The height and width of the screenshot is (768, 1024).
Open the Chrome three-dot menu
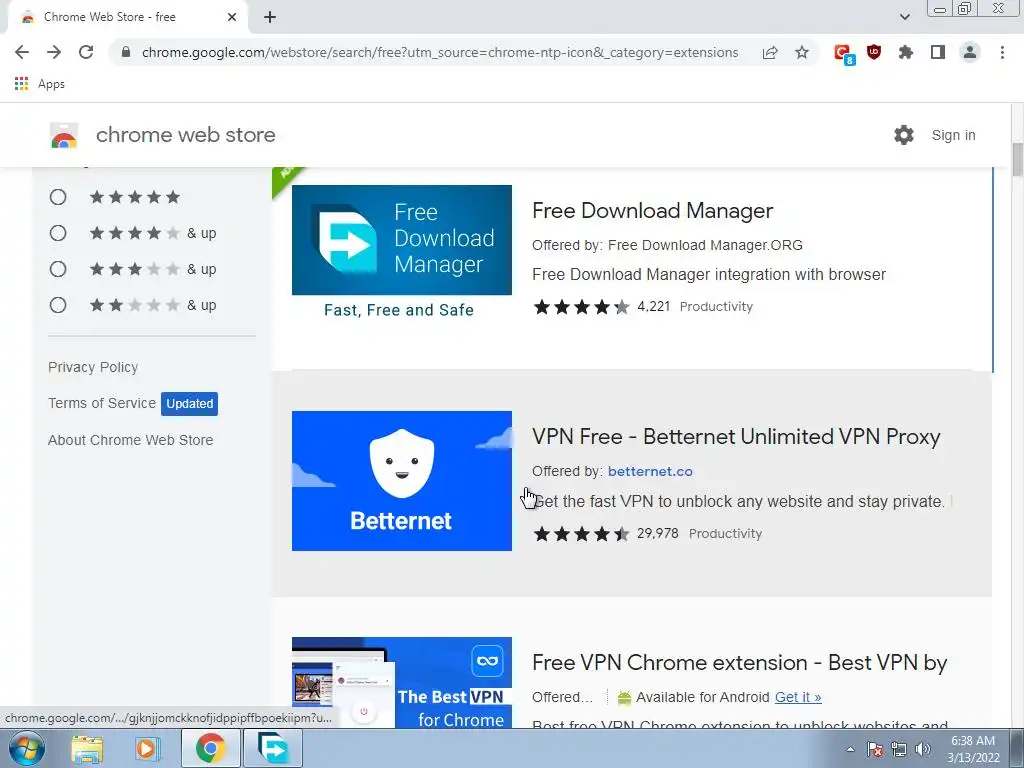click(1002, 52)
